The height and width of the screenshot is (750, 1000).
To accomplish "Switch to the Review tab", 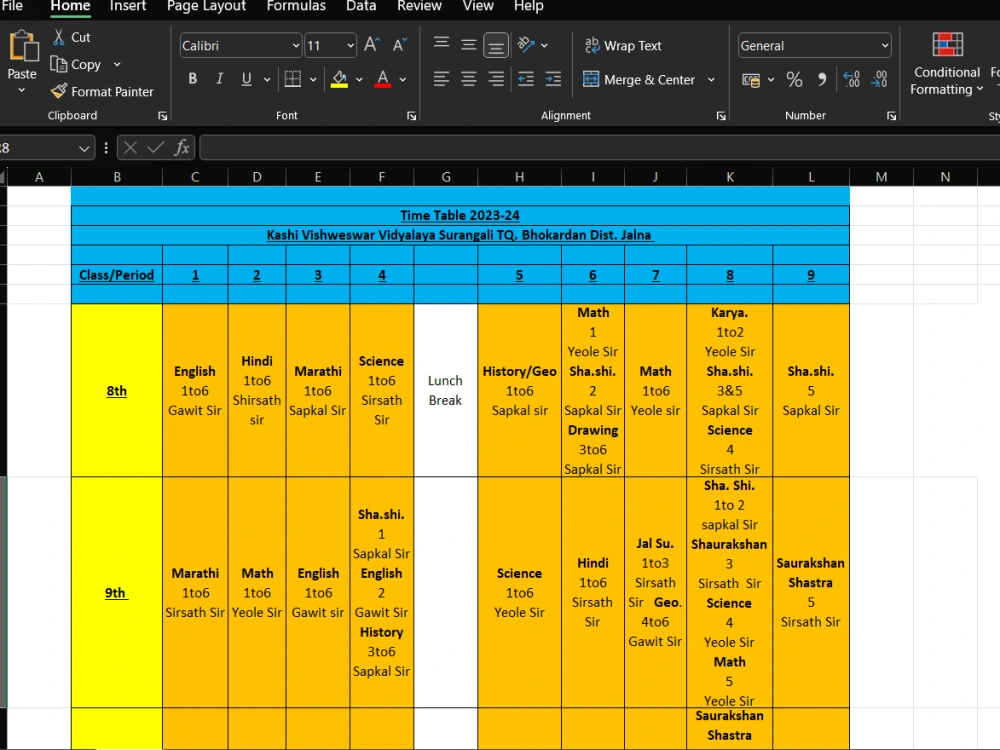I will (x=419, y=6).
